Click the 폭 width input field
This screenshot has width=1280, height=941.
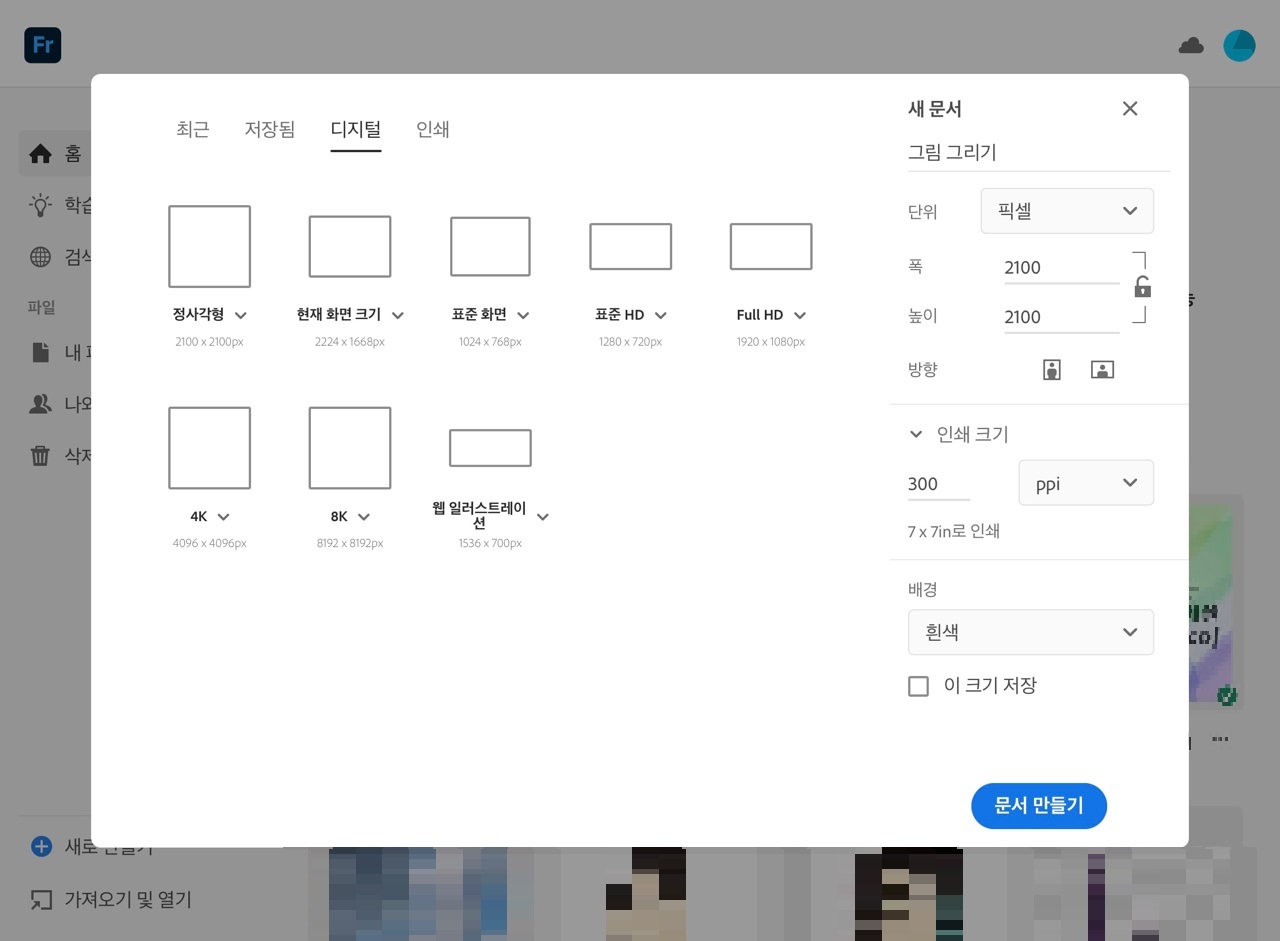coord(1061,268)
